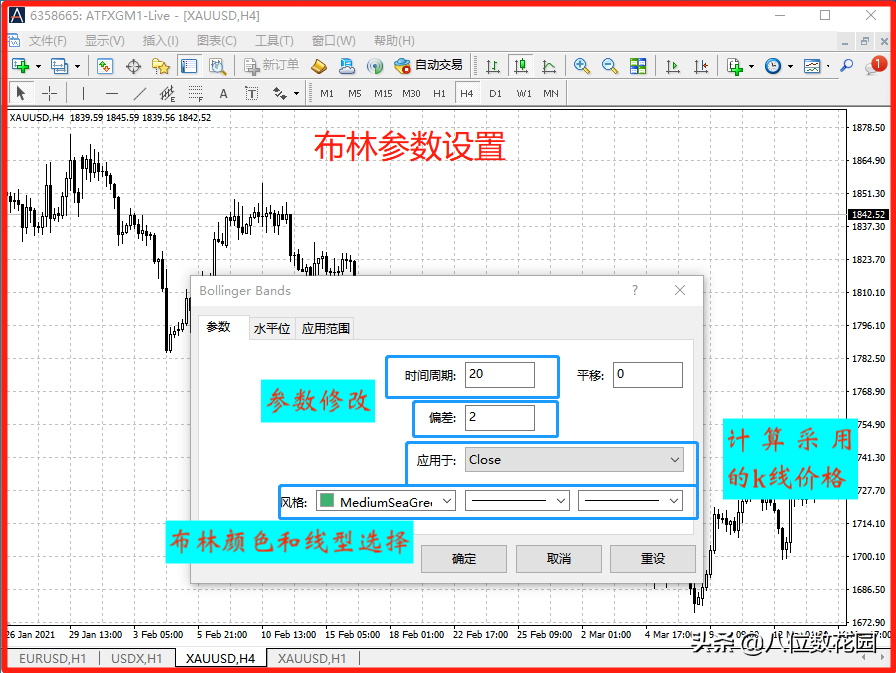Viewport: 896px width, 673px height.
Task: Open the 帮助(H) menu
Action: (394, 41)
